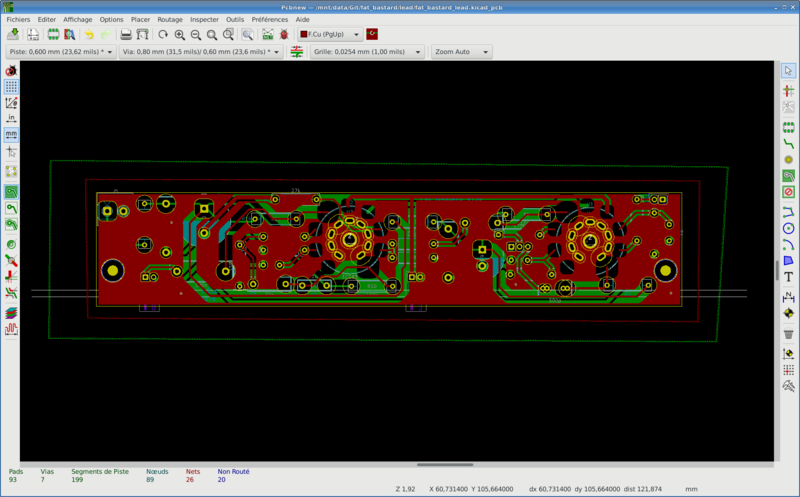
Task: Select Add via tool
Action: (x=788, y=160)
